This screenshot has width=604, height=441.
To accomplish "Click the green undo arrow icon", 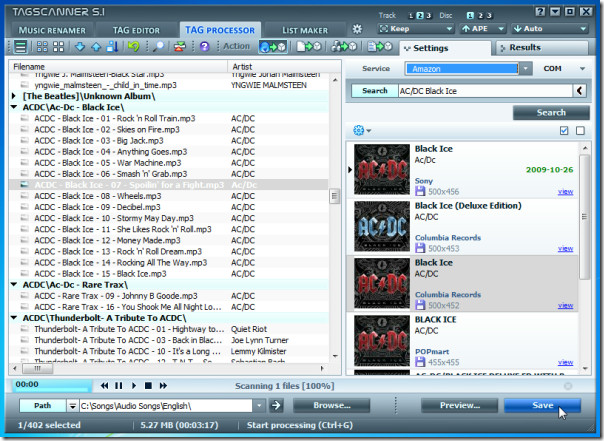I will (134, 47).
